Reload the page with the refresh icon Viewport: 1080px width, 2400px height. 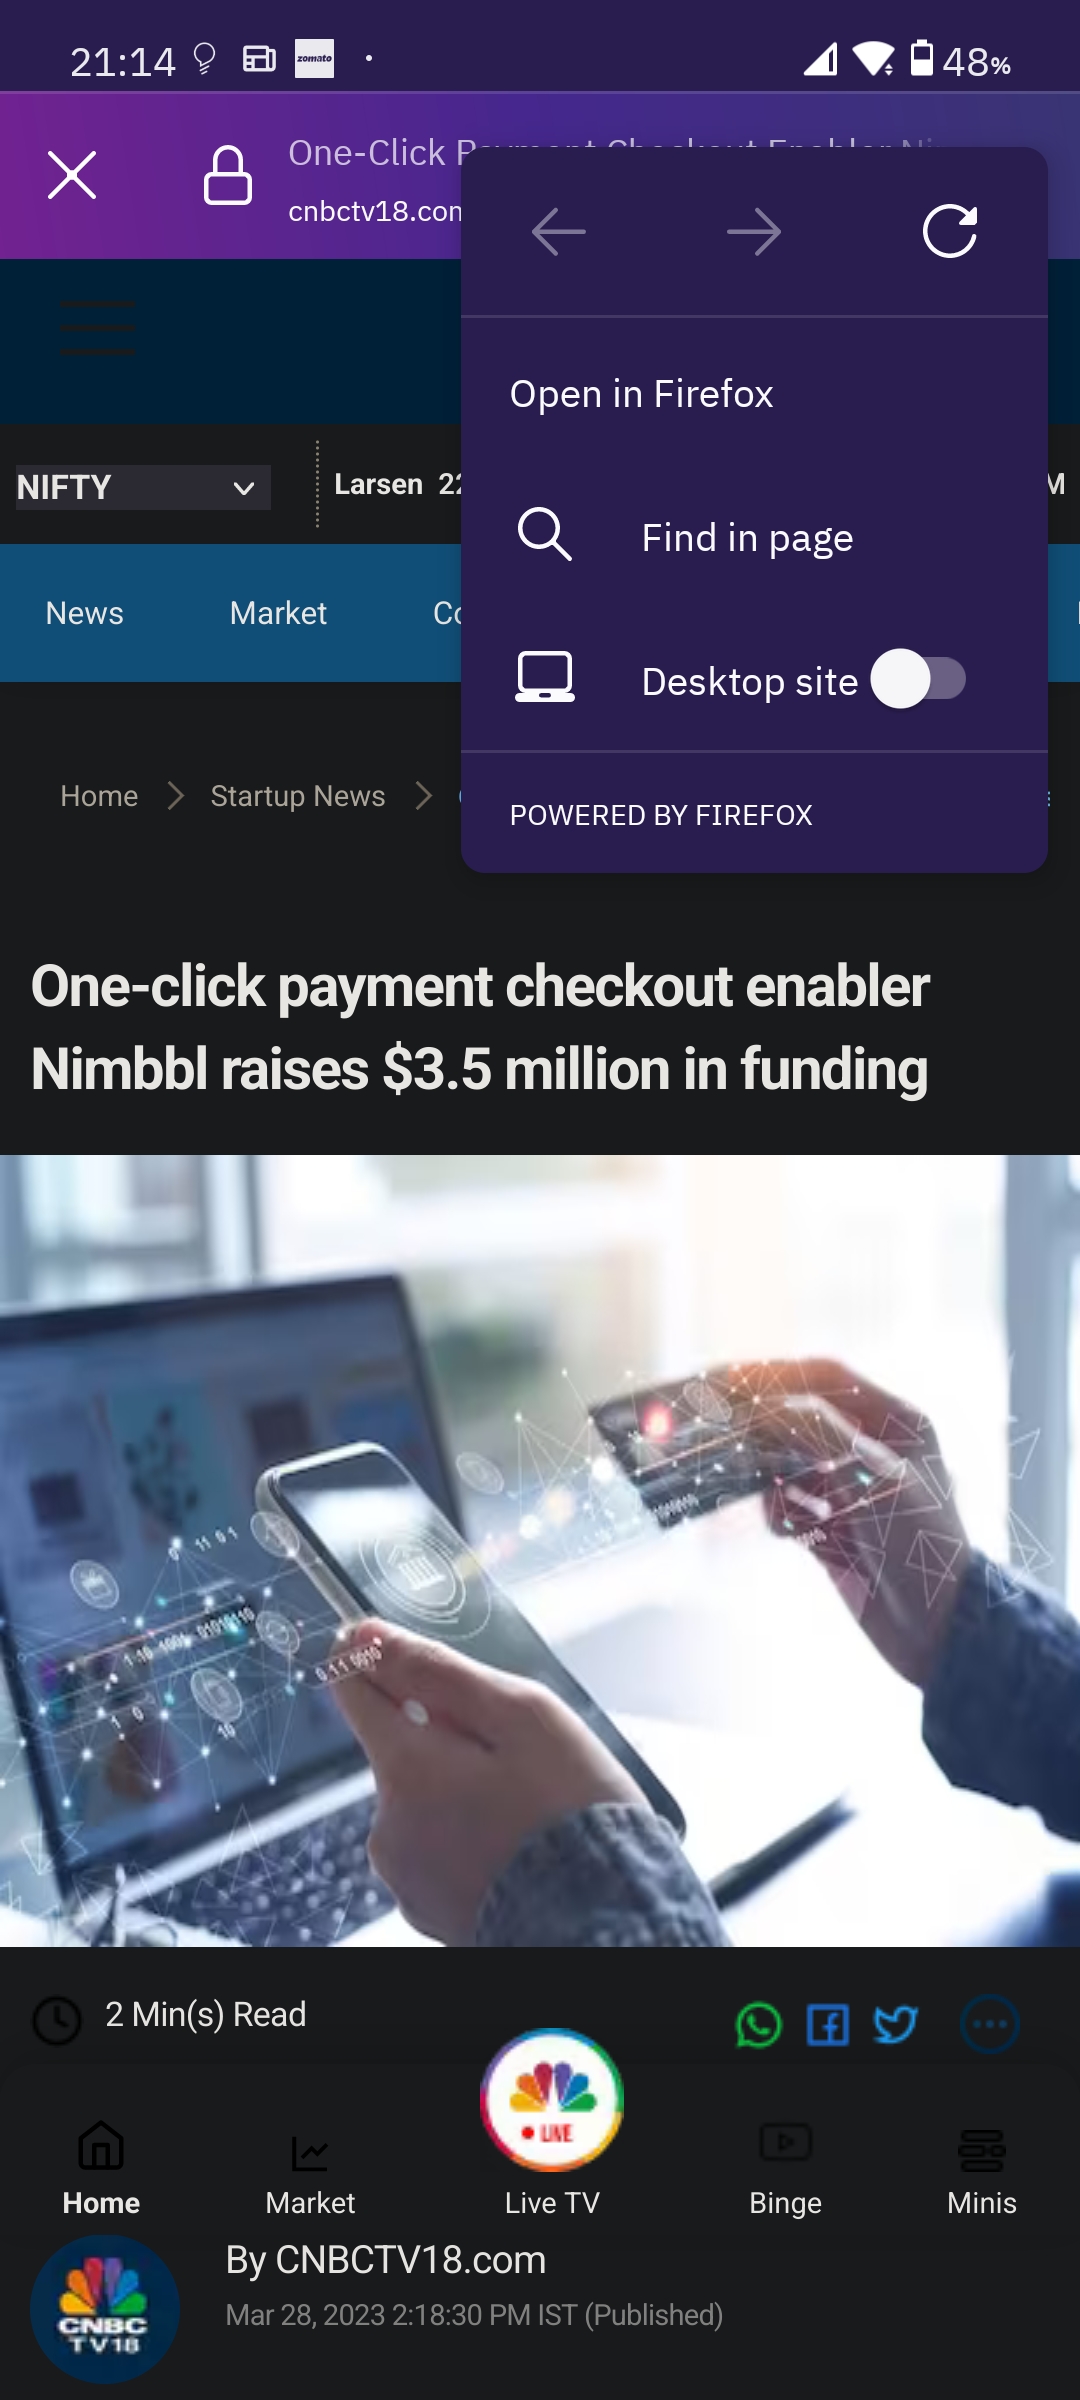coord(949,232)
